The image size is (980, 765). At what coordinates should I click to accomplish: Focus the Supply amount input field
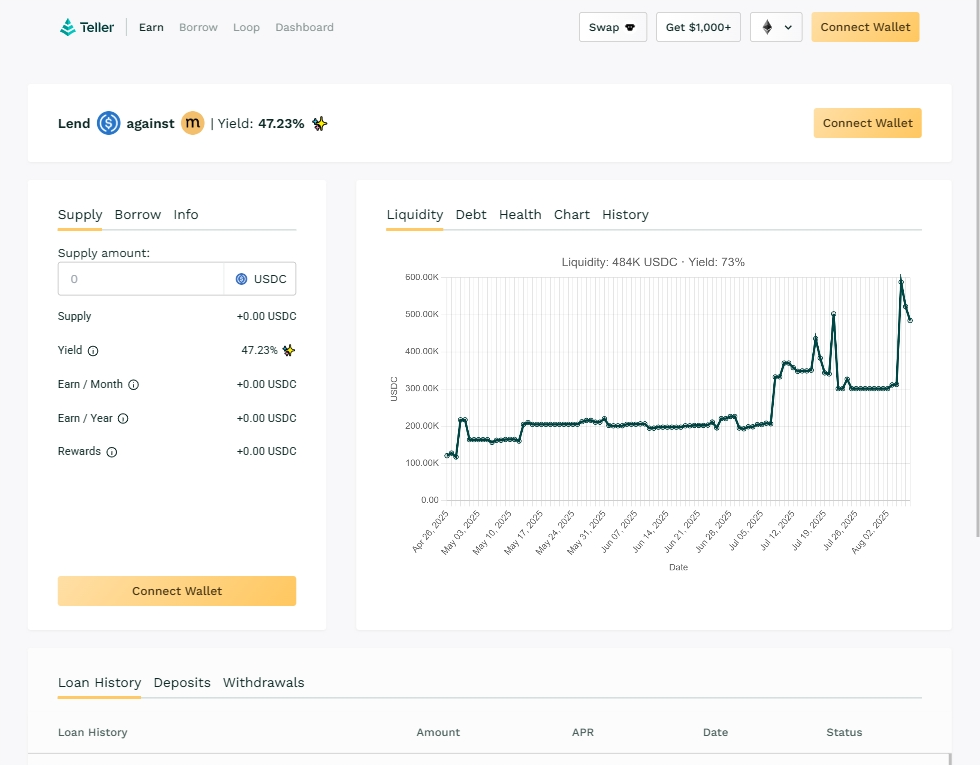pos(141,279)
